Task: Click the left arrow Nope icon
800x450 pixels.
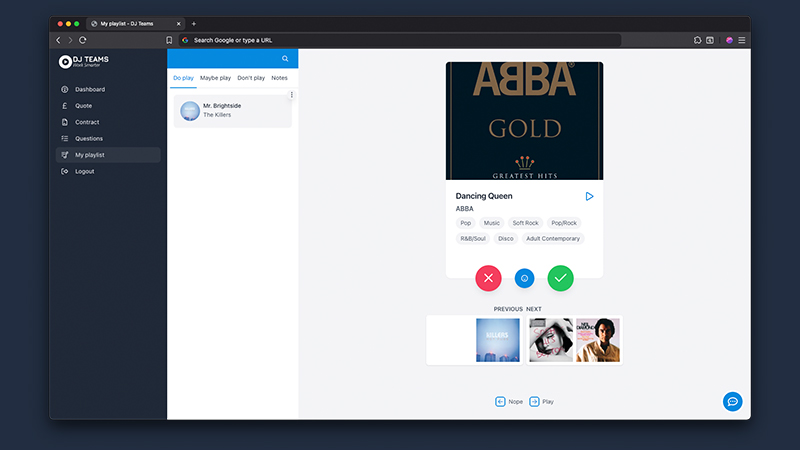Action: 500,401
